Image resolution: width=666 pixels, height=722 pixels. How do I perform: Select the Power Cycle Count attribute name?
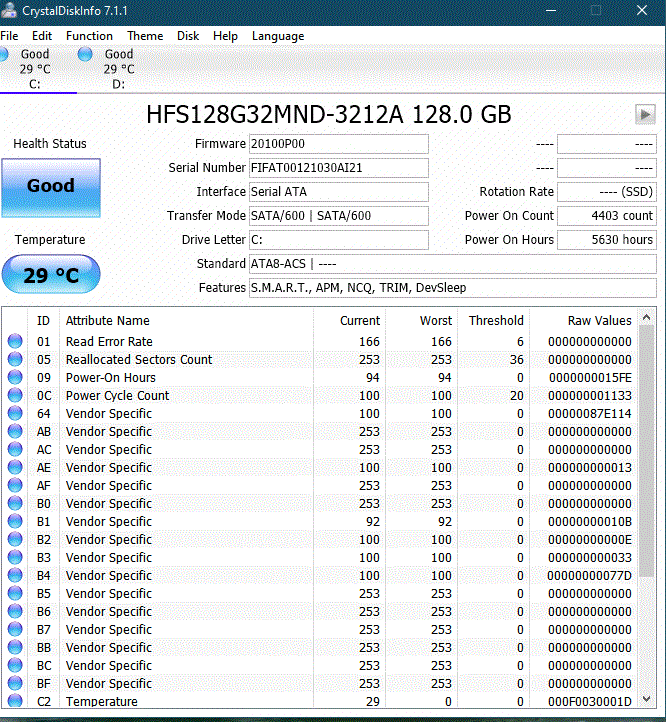(117, 396)
